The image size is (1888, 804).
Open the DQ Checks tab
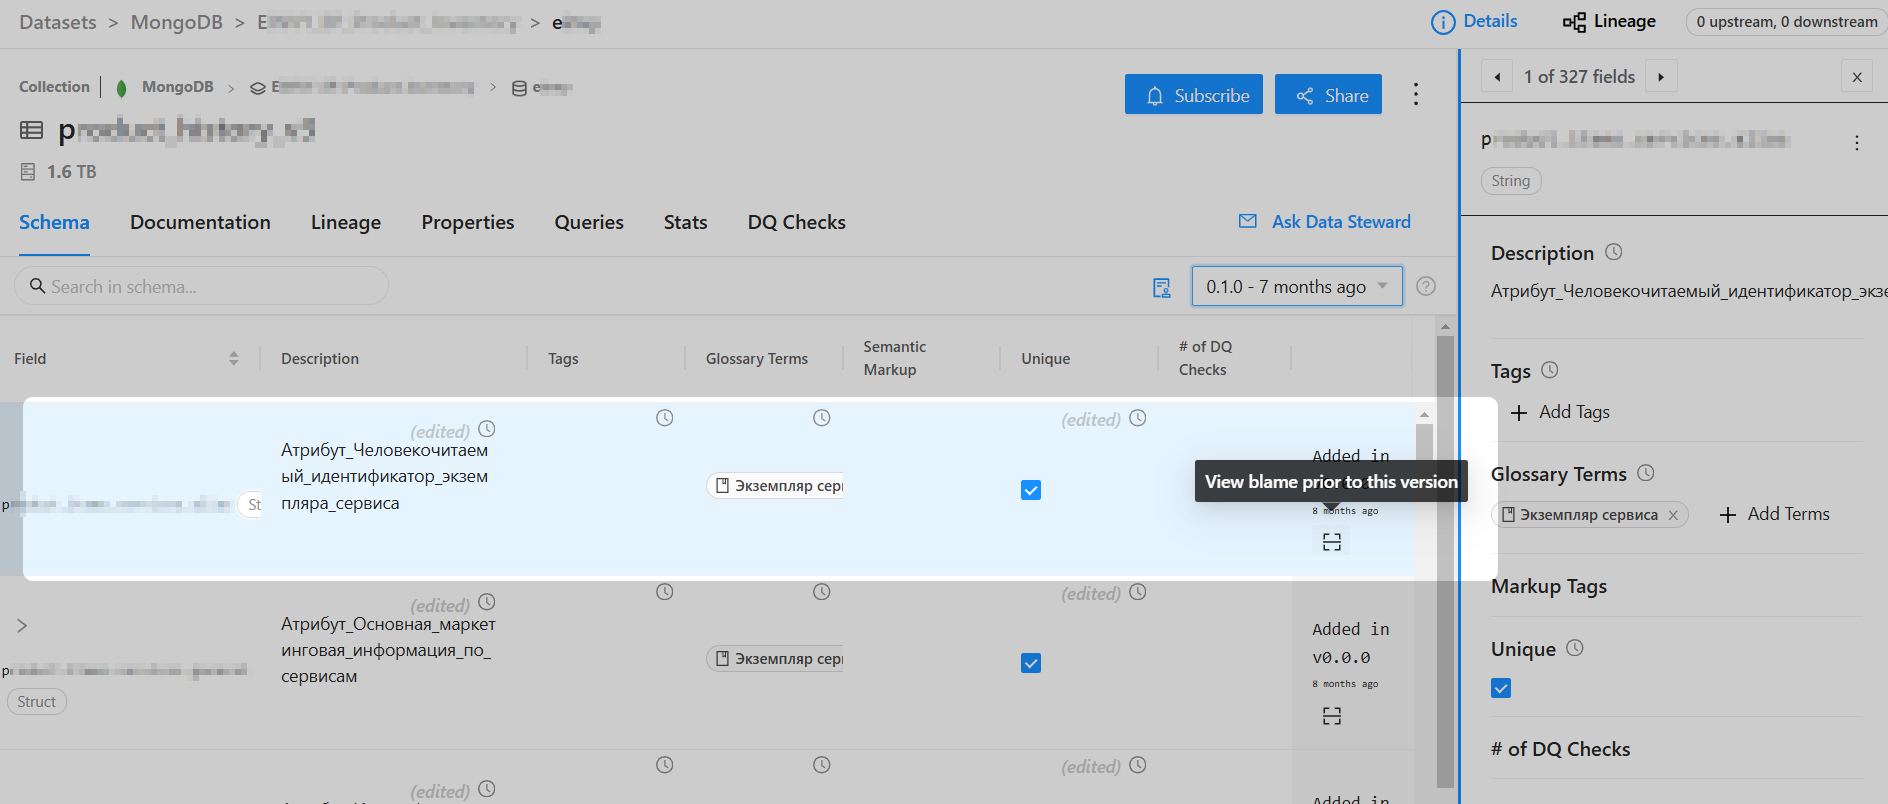(x=796, y=222)
